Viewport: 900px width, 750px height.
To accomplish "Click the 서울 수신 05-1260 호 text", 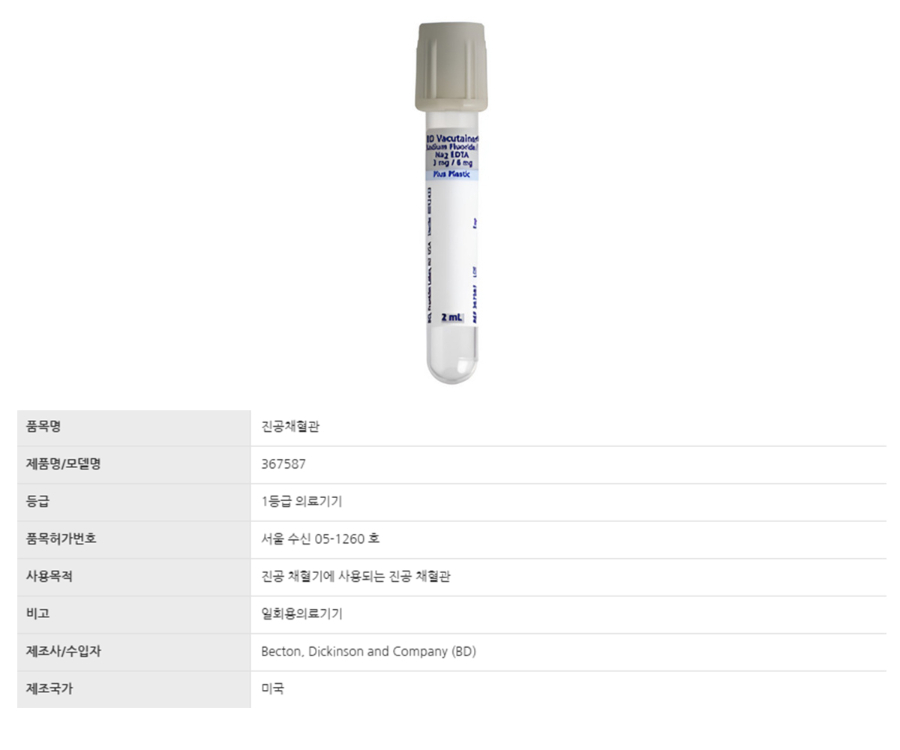I will [320, 539].
